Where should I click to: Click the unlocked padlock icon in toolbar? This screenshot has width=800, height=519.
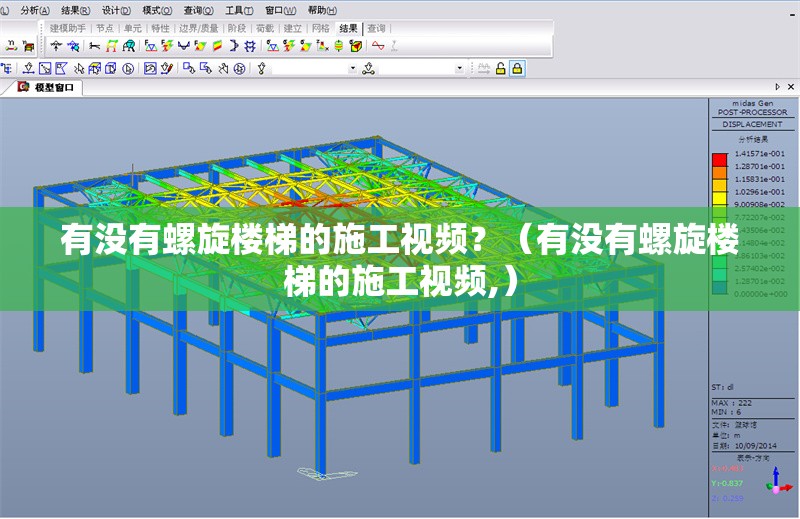(500, 68)
